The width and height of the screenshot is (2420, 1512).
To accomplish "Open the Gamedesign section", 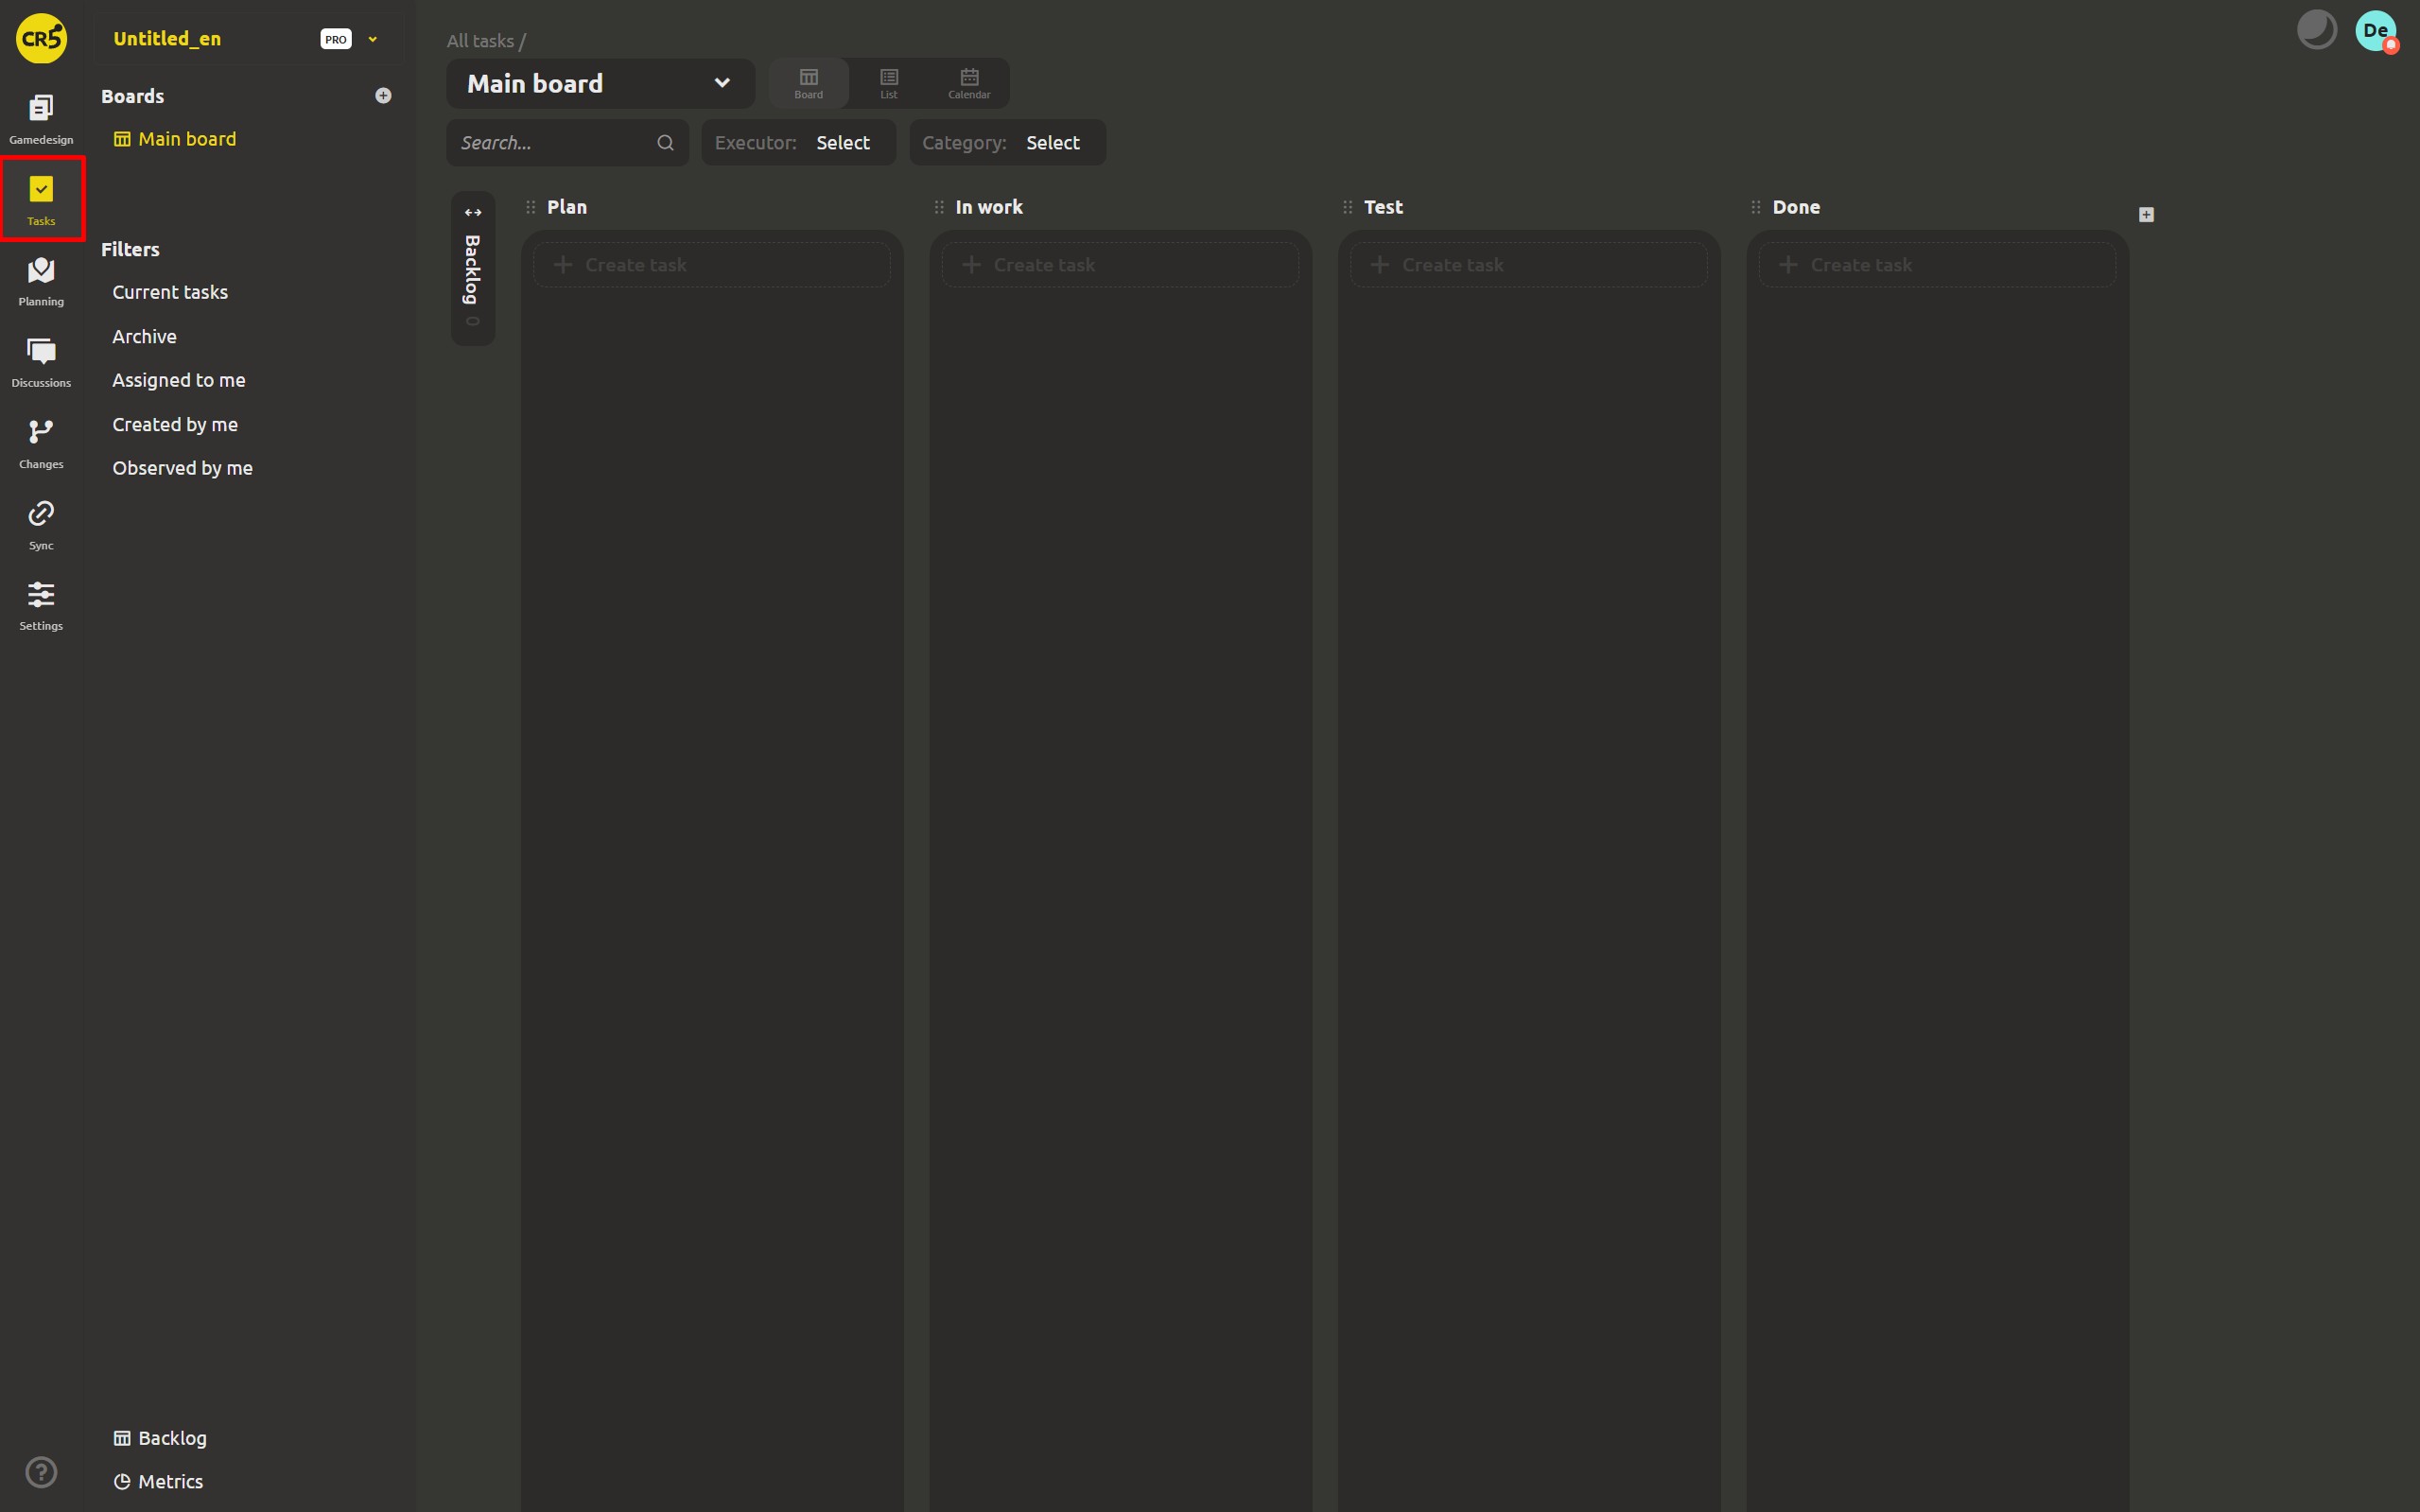I will (x=41, y=119).
